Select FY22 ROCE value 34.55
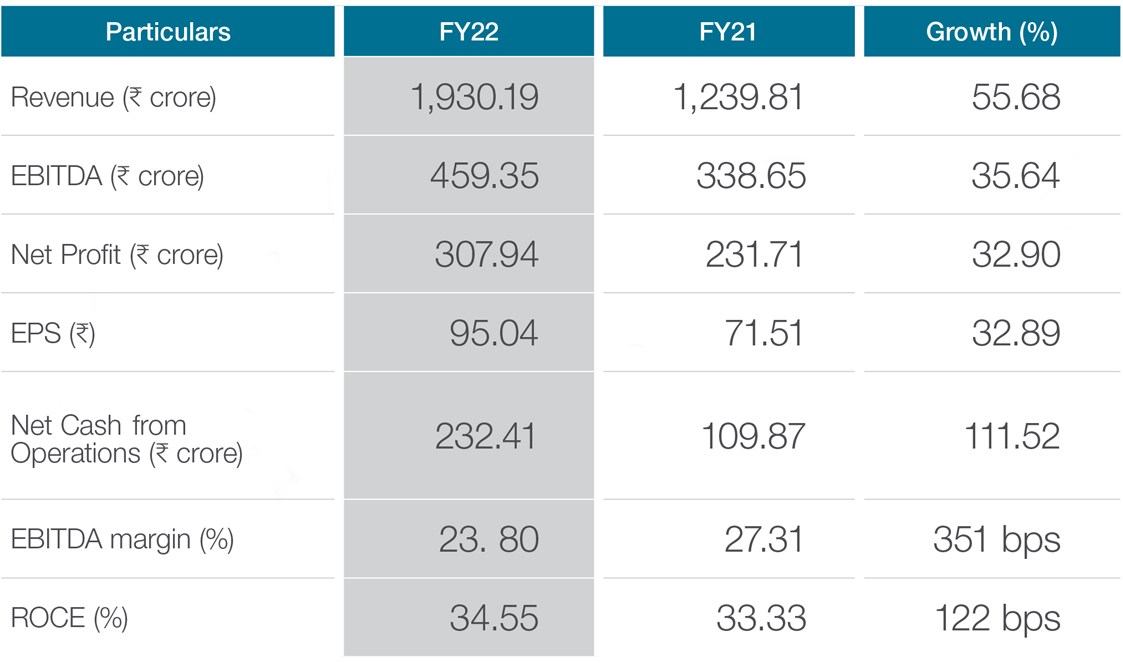Screen dimensions: 1123x663 point(494,618)
